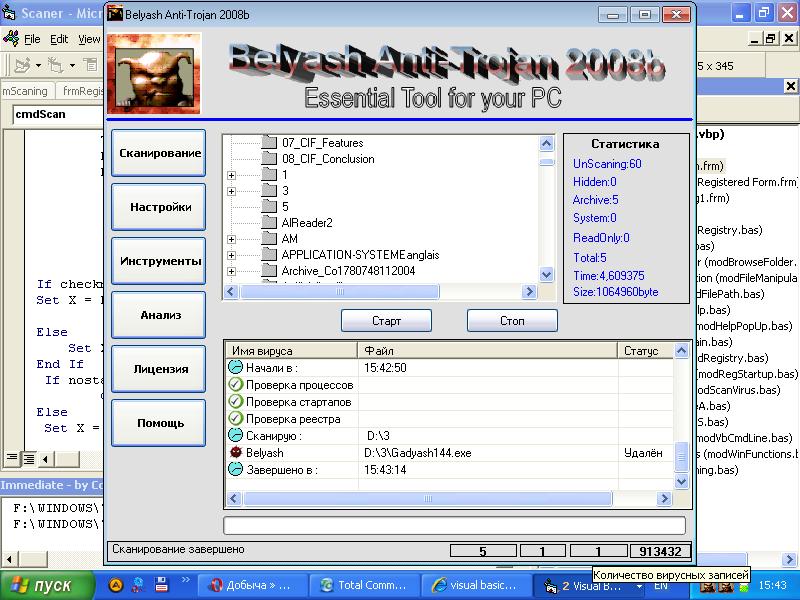
Task: Select the 07_CIF_Features folder icon
Action: pos(269,143)
